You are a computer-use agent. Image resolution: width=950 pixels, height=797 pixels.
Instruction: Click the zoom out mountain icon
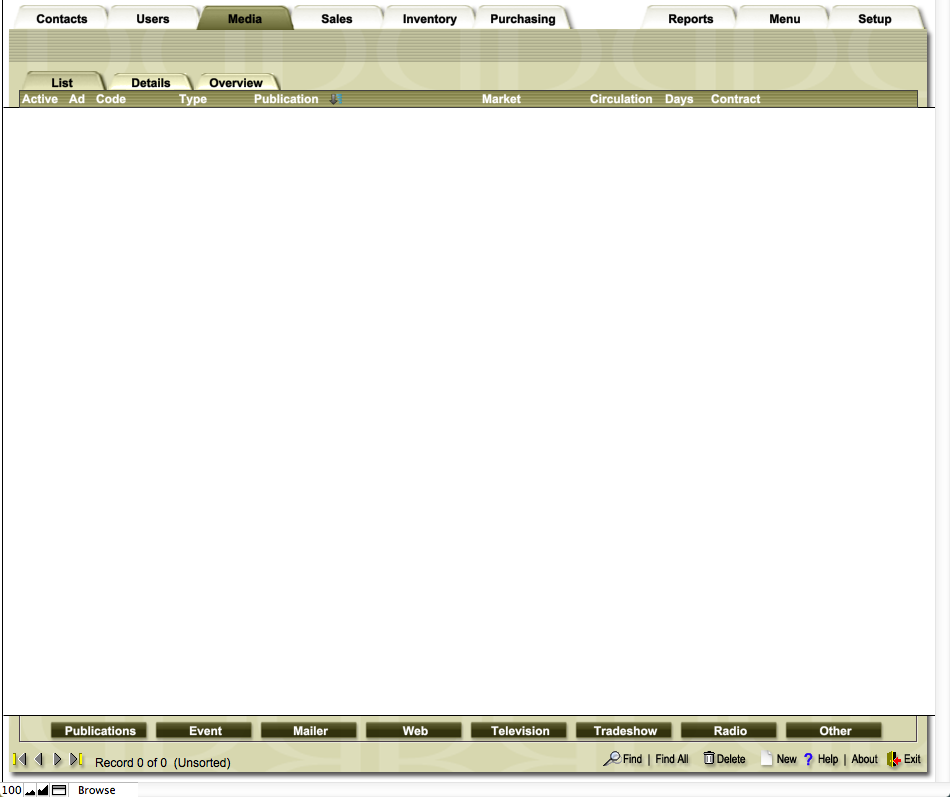coord(30,791)
